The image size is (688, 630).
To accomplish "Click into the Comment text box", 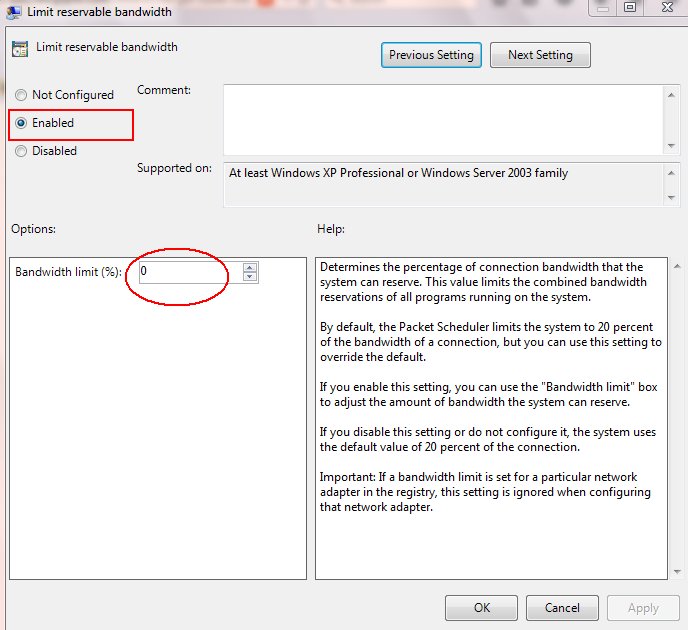I will [x=444, y=120].
